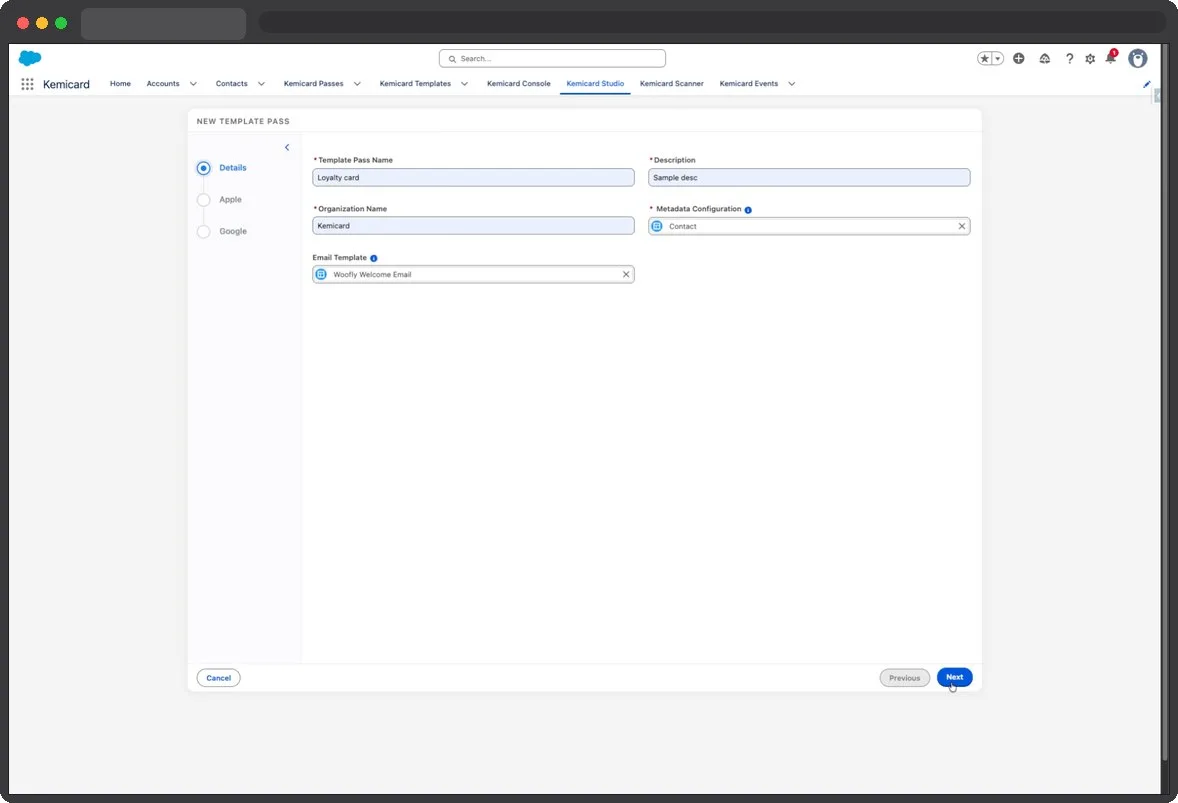
Task: Expand the Kemicard Templates dropdown chevron
Action: pyautogui.click(x=464, y=84)
